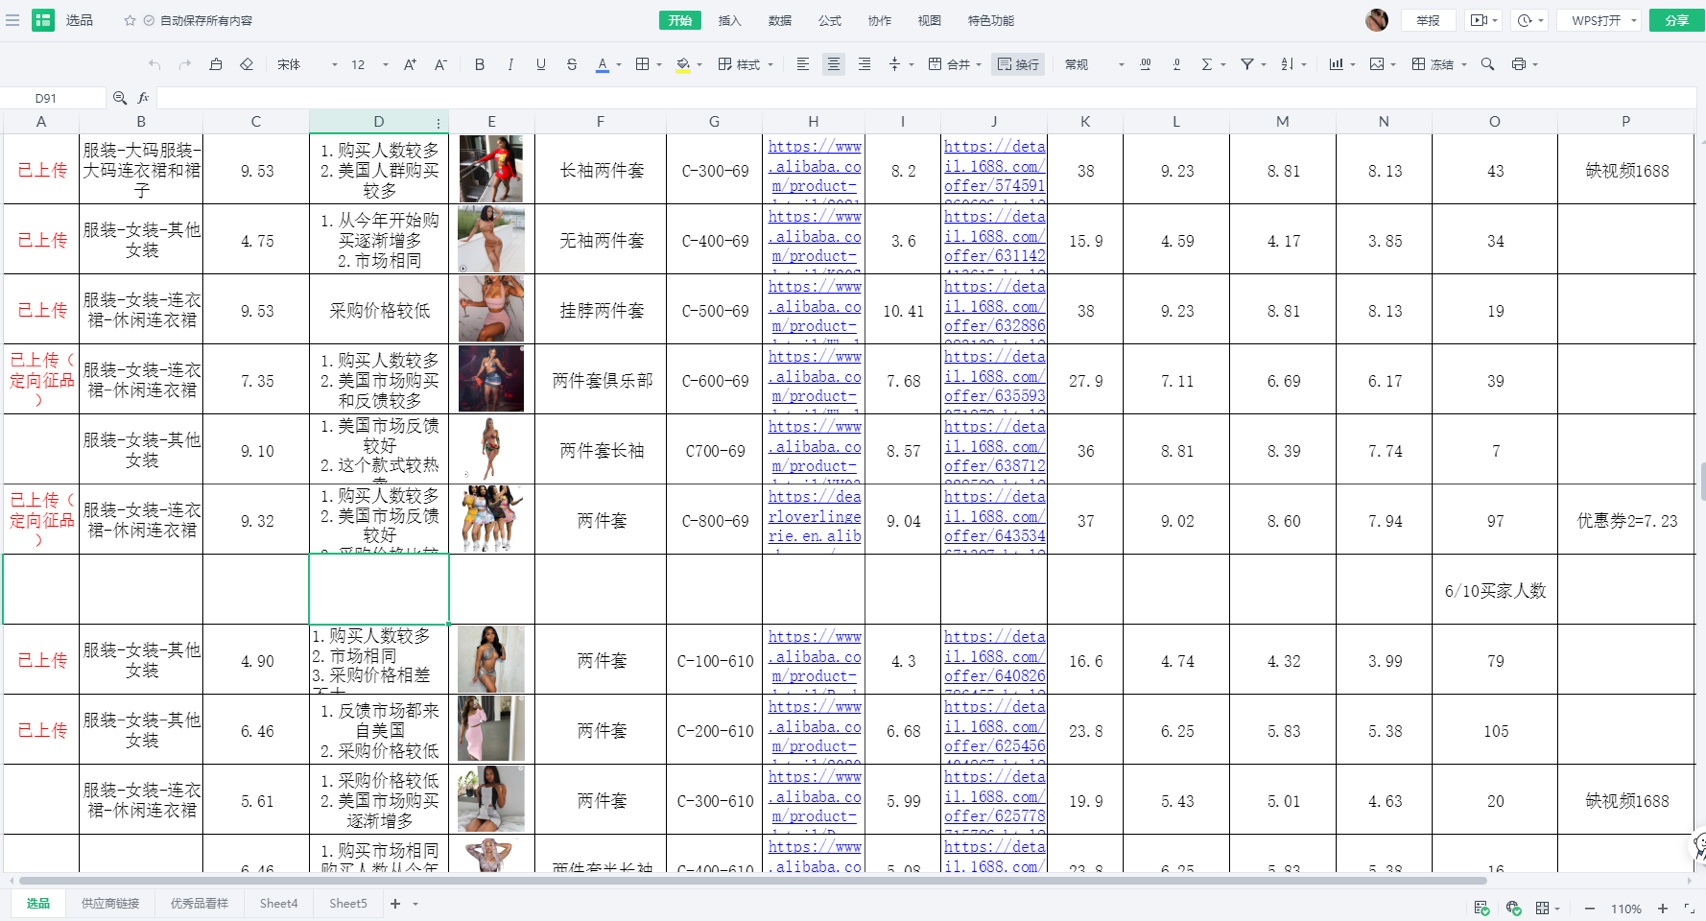
Task: Open search with magnifier icon
Action: pos(1488,64)
